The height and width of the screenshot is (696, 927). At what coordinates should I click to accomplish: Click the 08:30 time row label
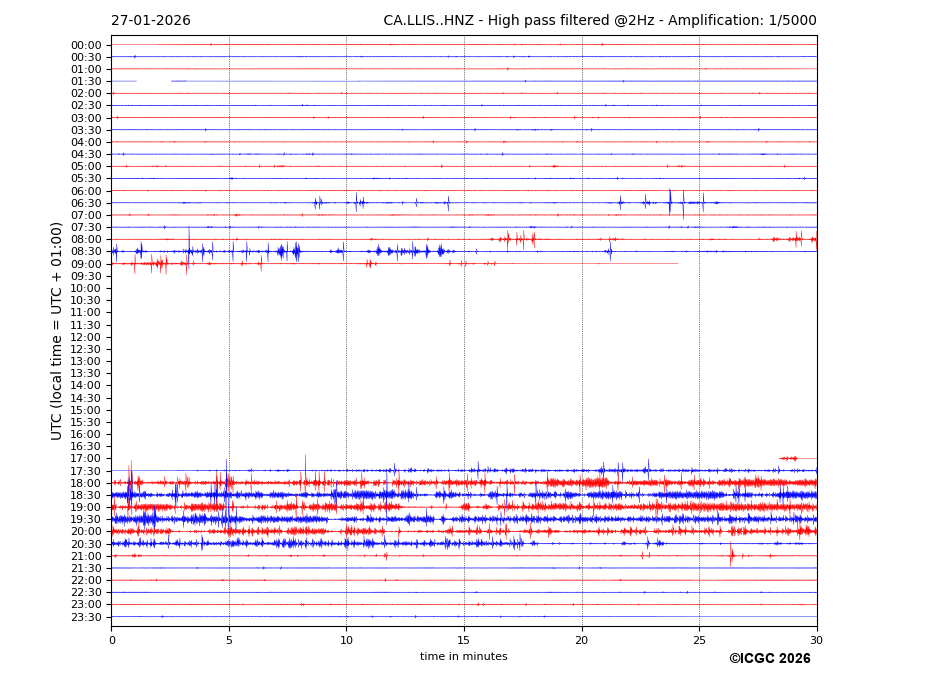coord(86,252)
